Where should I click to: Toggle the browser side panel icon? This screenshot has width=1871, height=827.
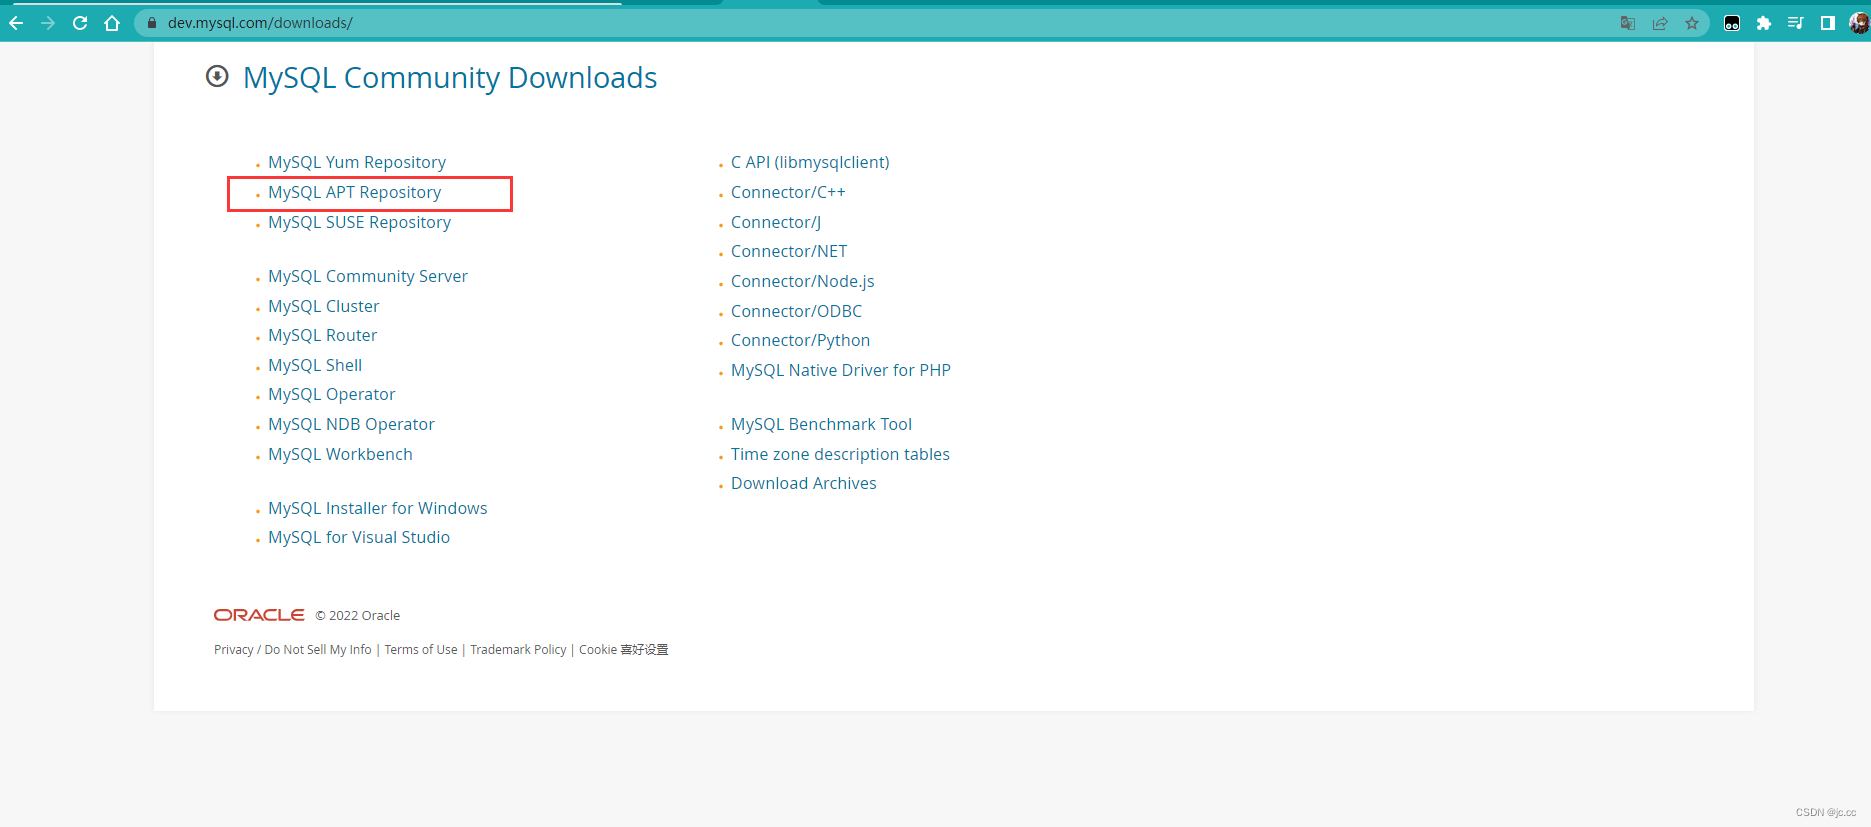(x=1828, y=23)
